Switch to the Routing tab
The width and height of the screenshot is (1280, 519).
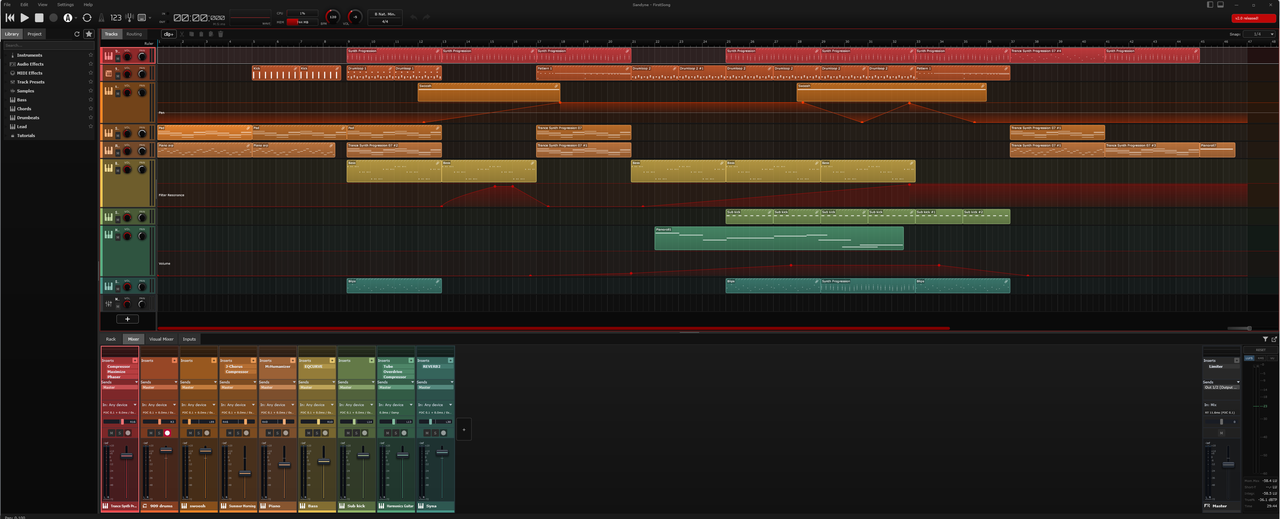click(134, 34)
